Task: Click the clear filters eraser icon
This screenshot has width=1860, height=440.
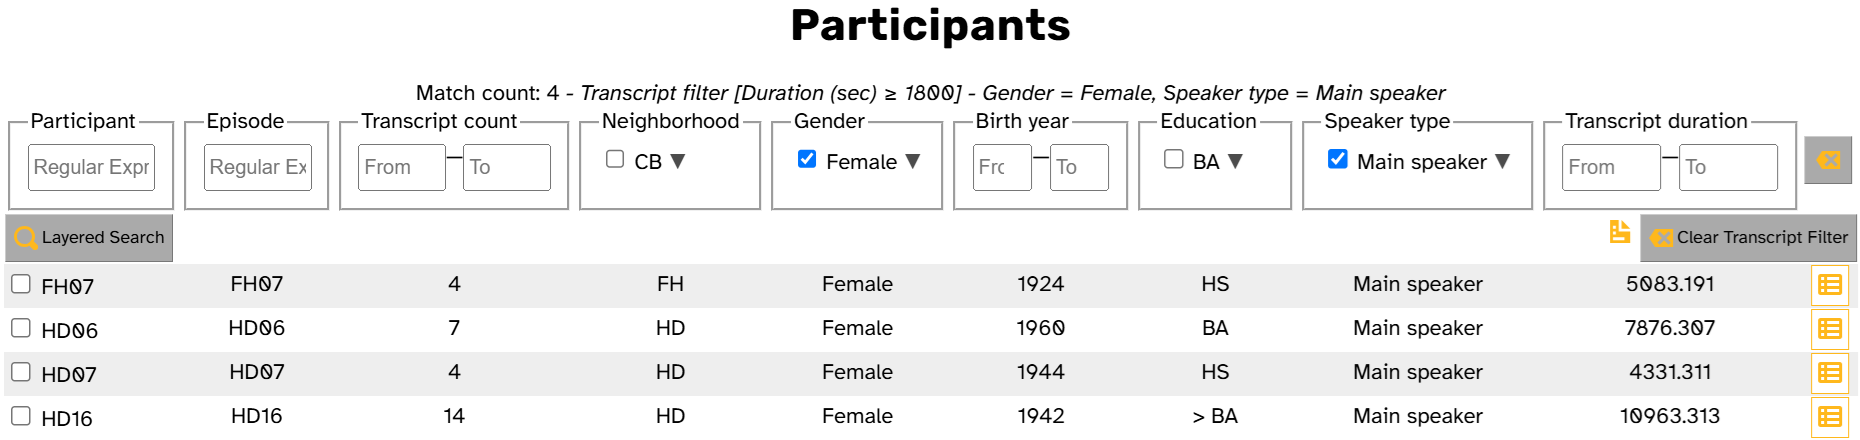Action: point(1828,160)
